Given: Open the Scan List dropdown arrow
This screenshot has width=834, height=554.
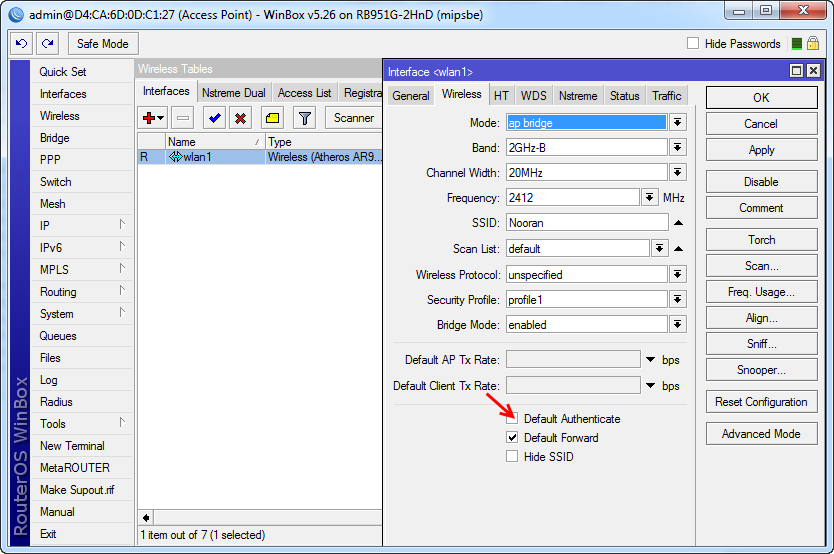Looking at the screenshot, I should pos(659,248).
